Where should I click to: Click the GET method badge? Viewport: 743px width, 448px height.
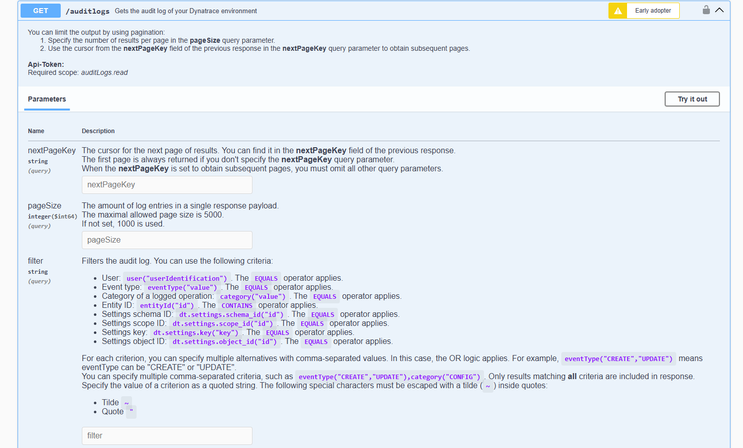coord(40,11)
